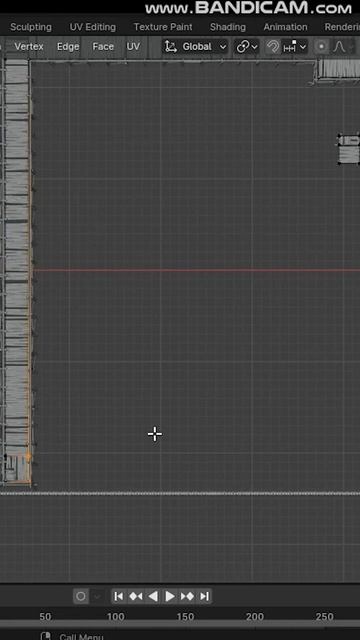Switch to the Sculpting workspace tab

click(x=31, y=27)
